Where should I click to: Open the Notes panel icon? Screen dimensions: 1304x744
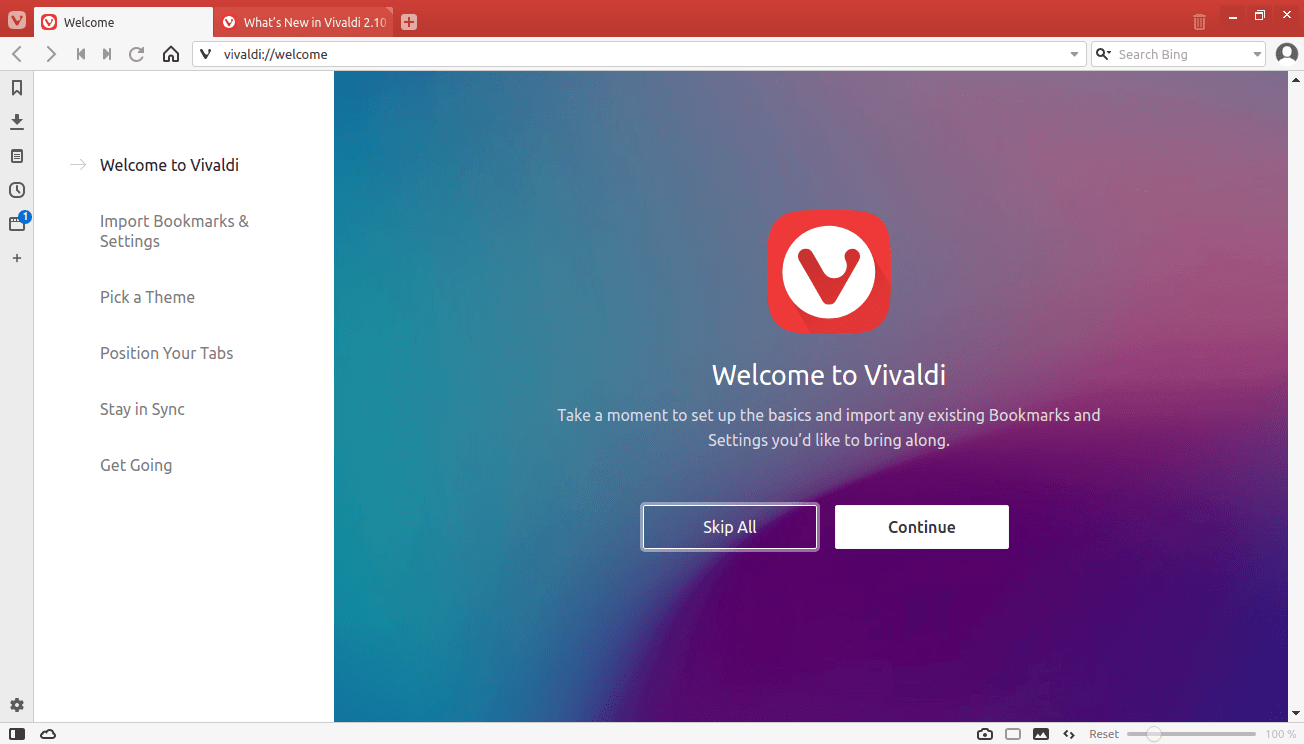coord(17,156)
